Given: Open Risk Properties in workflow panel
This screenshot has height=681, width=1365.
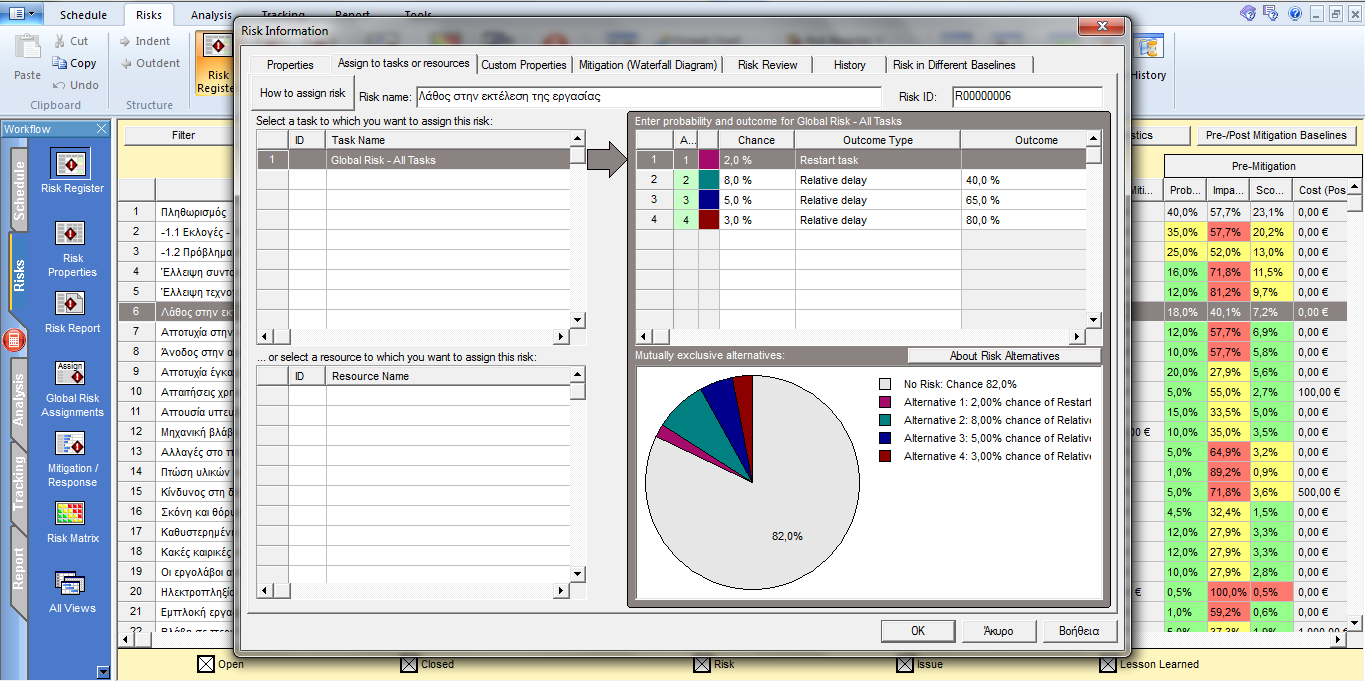Looking at the screenshot, I should pyautogui.click(x=70, y=234).
